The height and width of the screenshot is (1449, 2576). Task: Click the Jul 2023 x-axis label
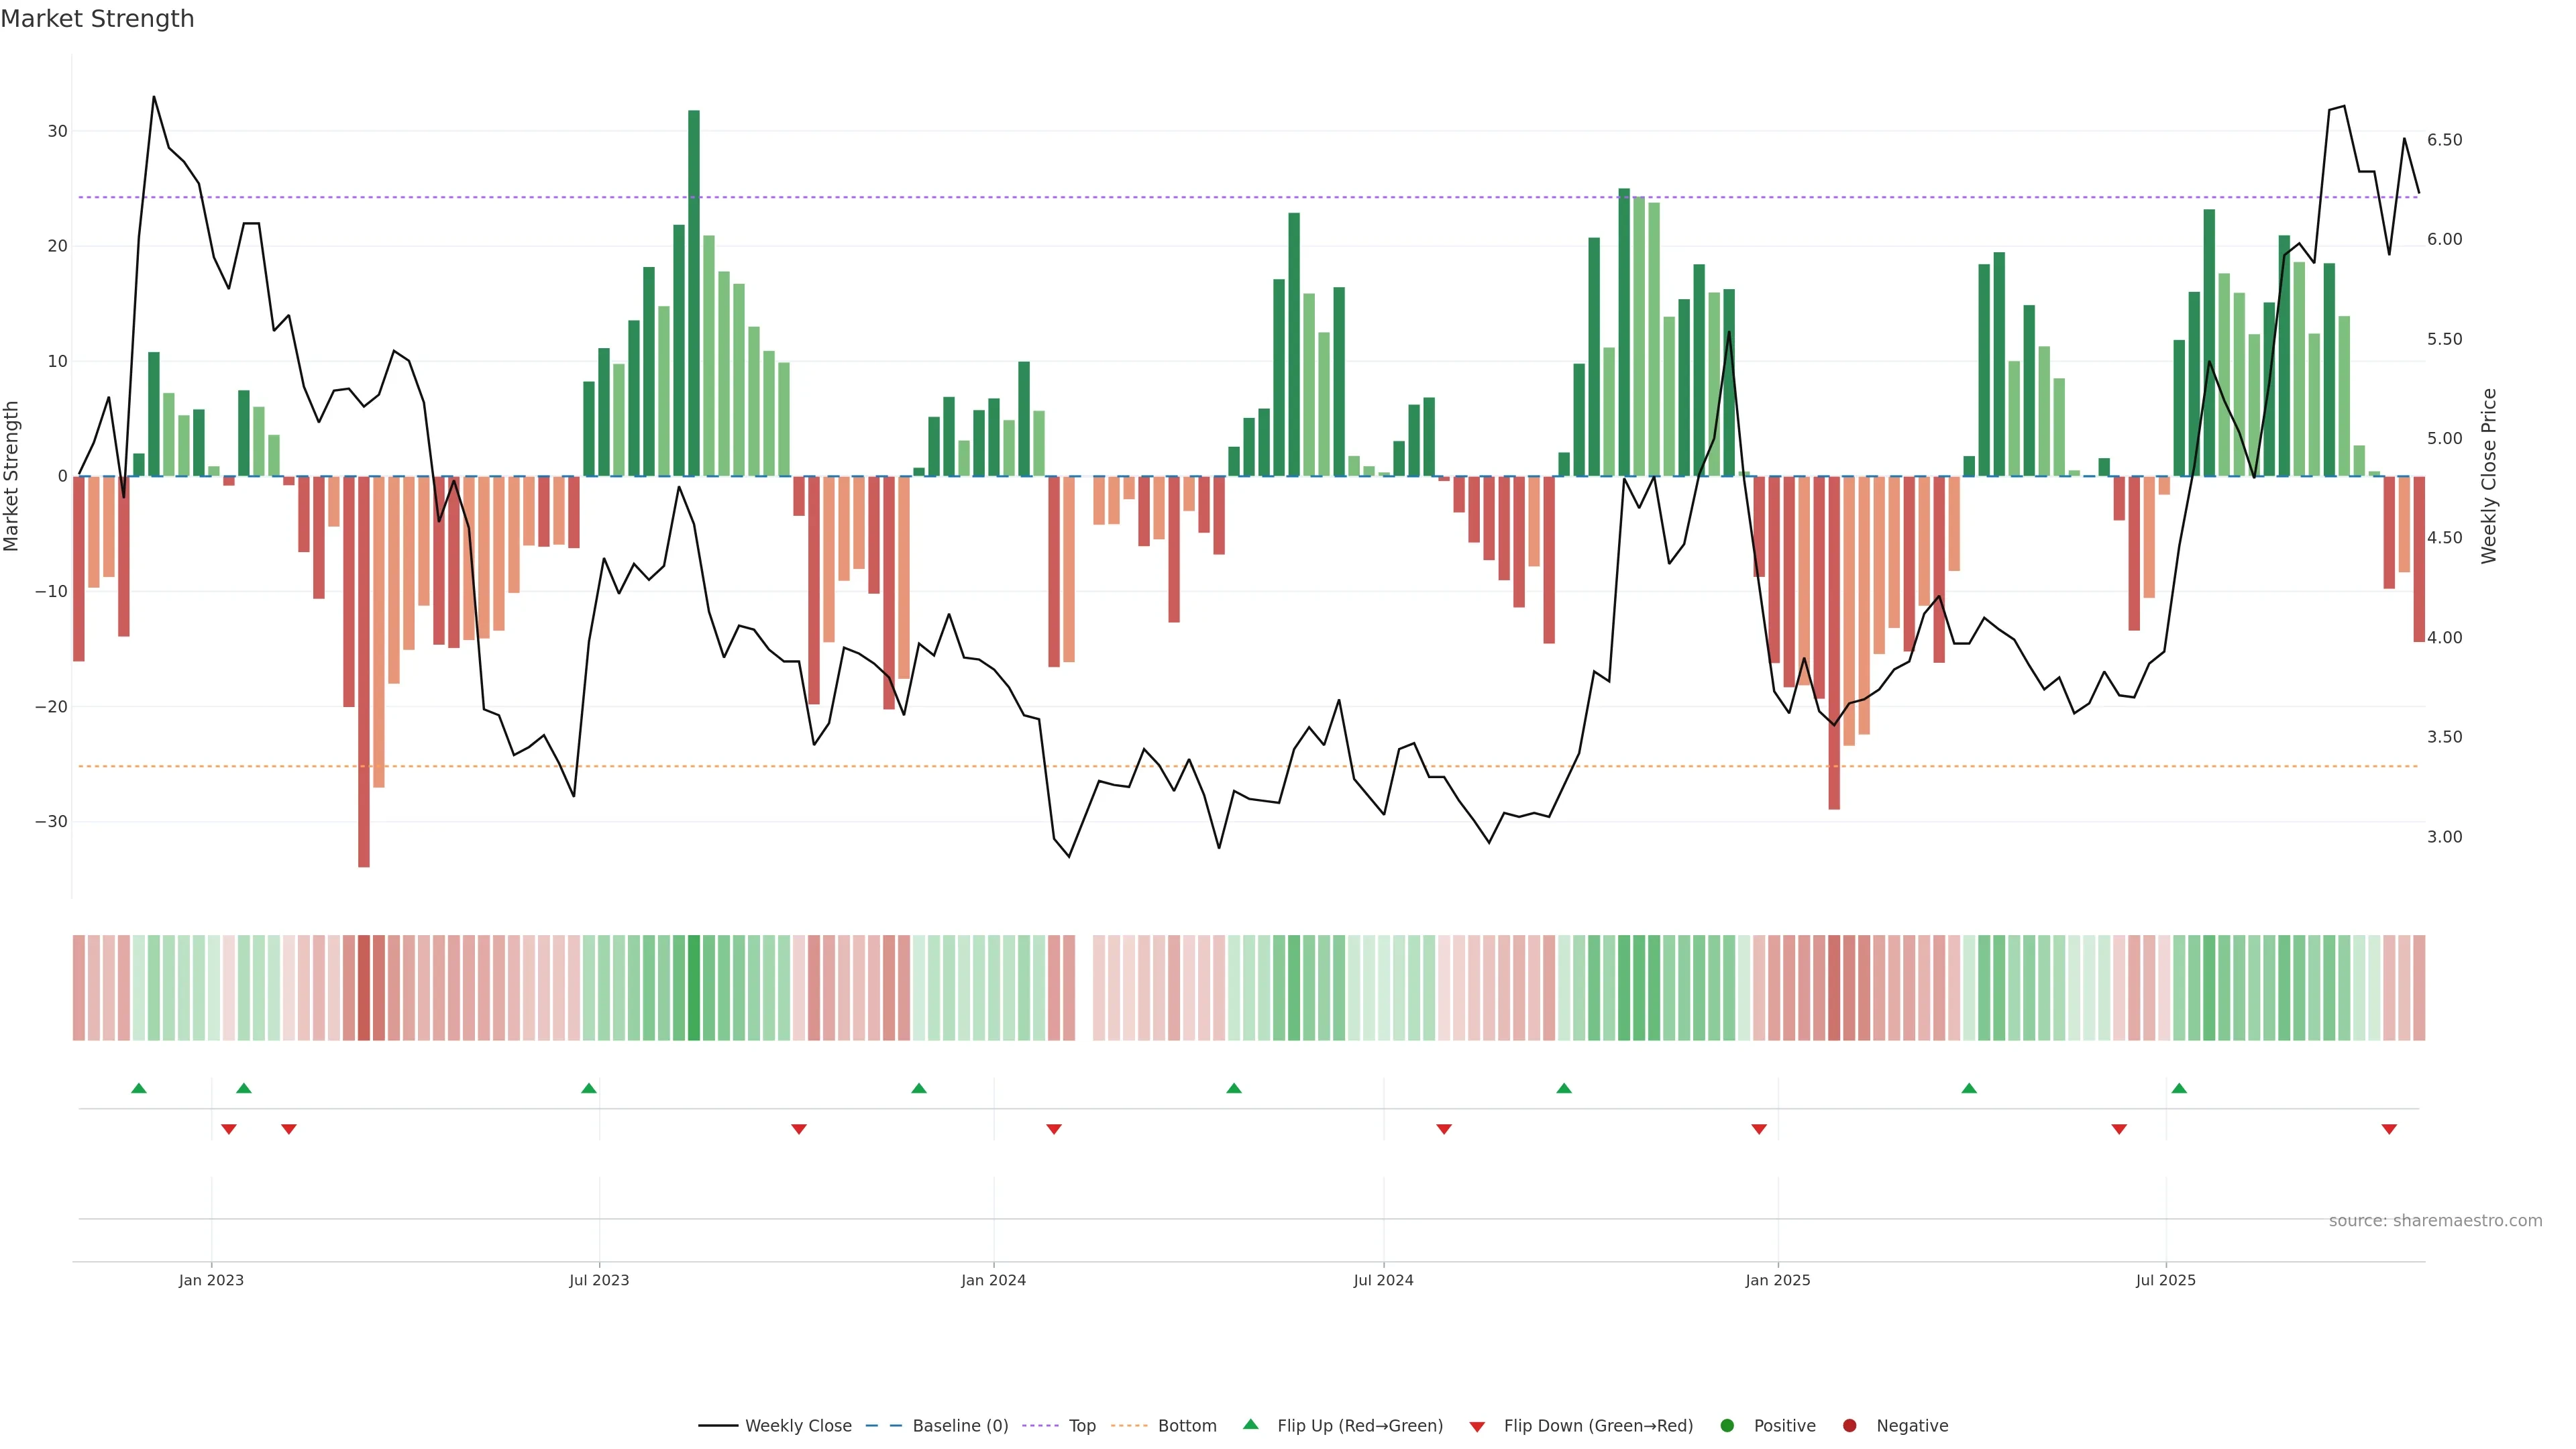(599, 1280)
